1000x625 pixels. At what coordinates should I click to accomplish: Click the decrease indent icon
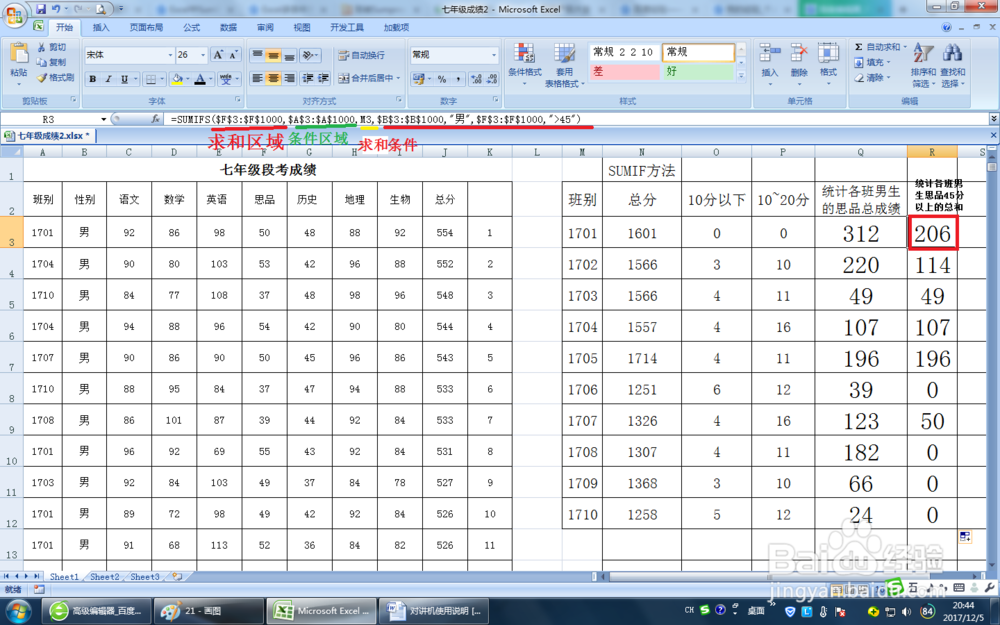[x=308, y=78]
